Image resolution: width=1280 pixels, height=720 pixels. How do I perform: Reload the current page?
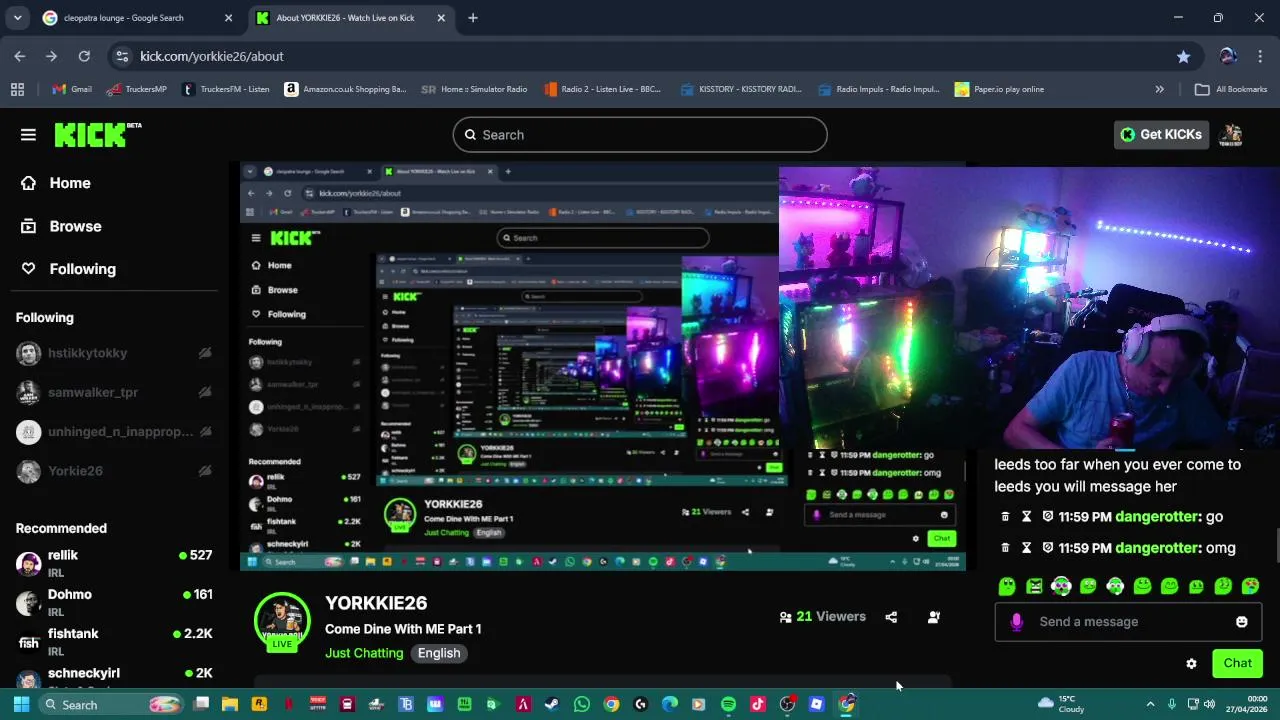click(84, 56)
